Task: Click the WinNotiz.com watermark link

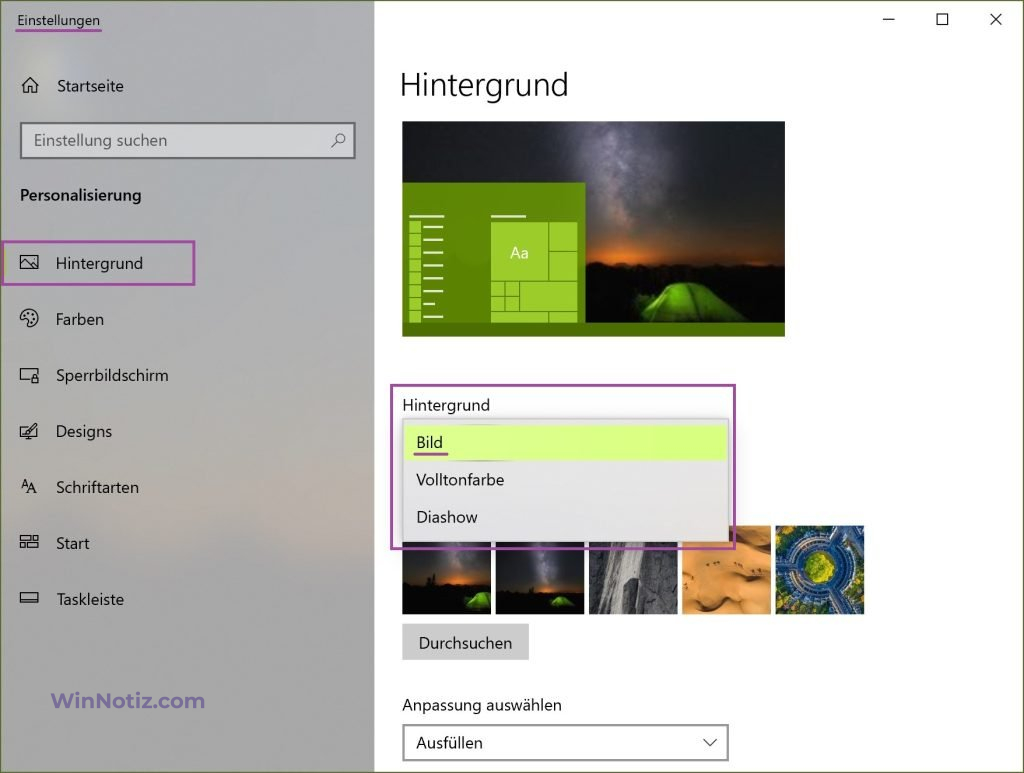Action: click(x=126, y=701)
